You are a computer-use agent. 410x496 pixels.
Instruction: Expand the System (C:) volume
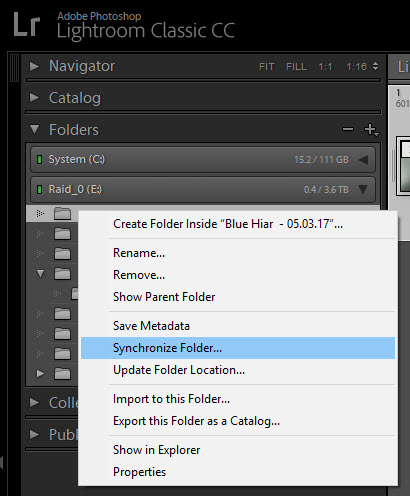point(363,160)
